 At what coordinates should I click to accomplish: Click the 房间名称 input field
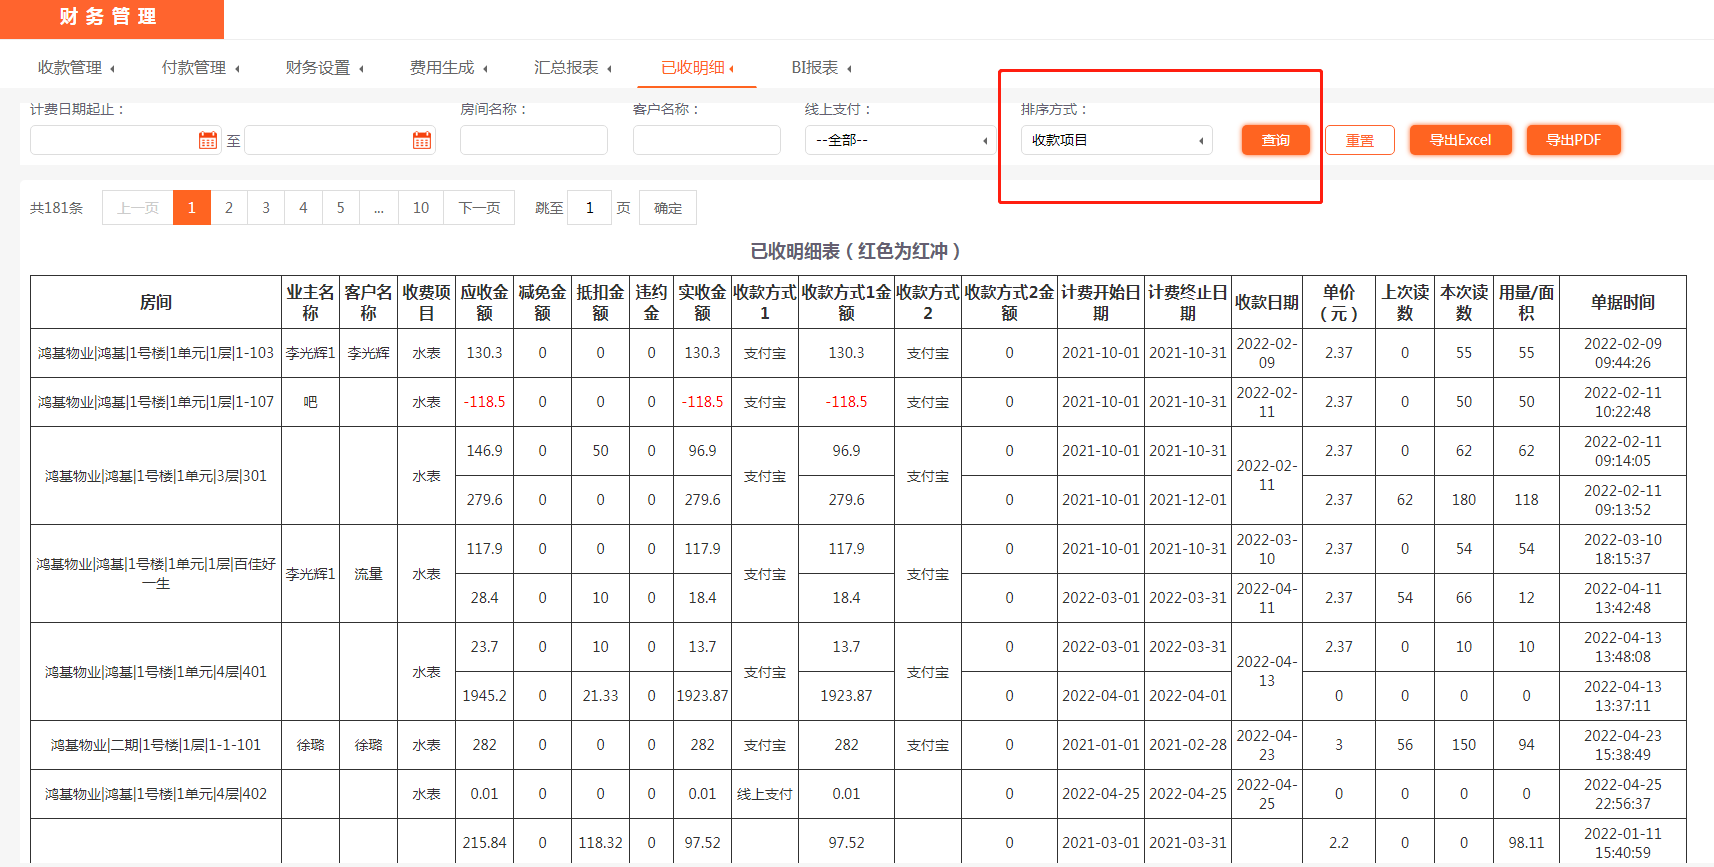(x=533, y=140)
